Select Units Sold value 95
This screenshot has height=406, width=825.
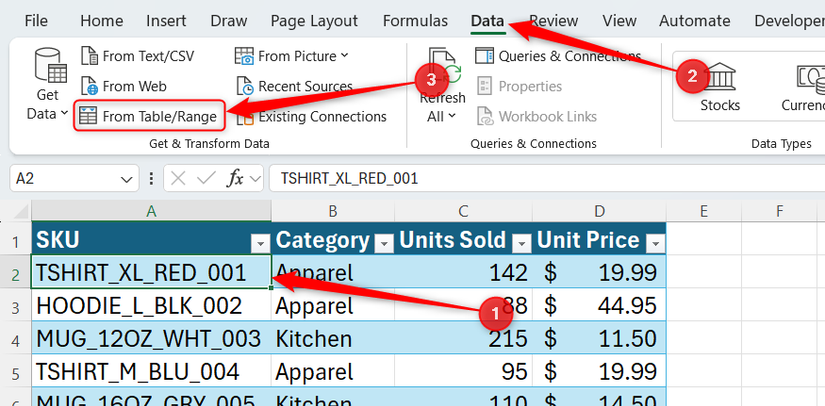point(463,371)
